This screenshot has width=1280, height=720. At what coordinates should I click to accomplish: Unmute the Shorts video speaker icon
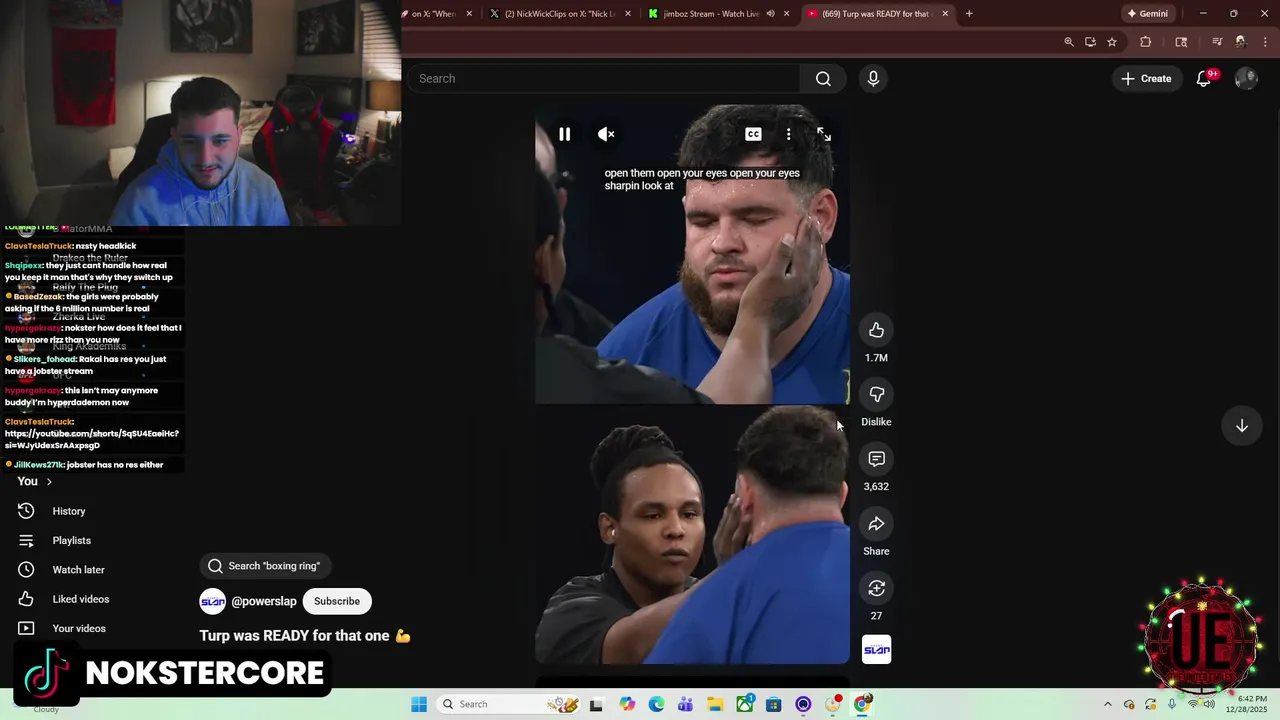pyautogui.click(x=606, y=134)
